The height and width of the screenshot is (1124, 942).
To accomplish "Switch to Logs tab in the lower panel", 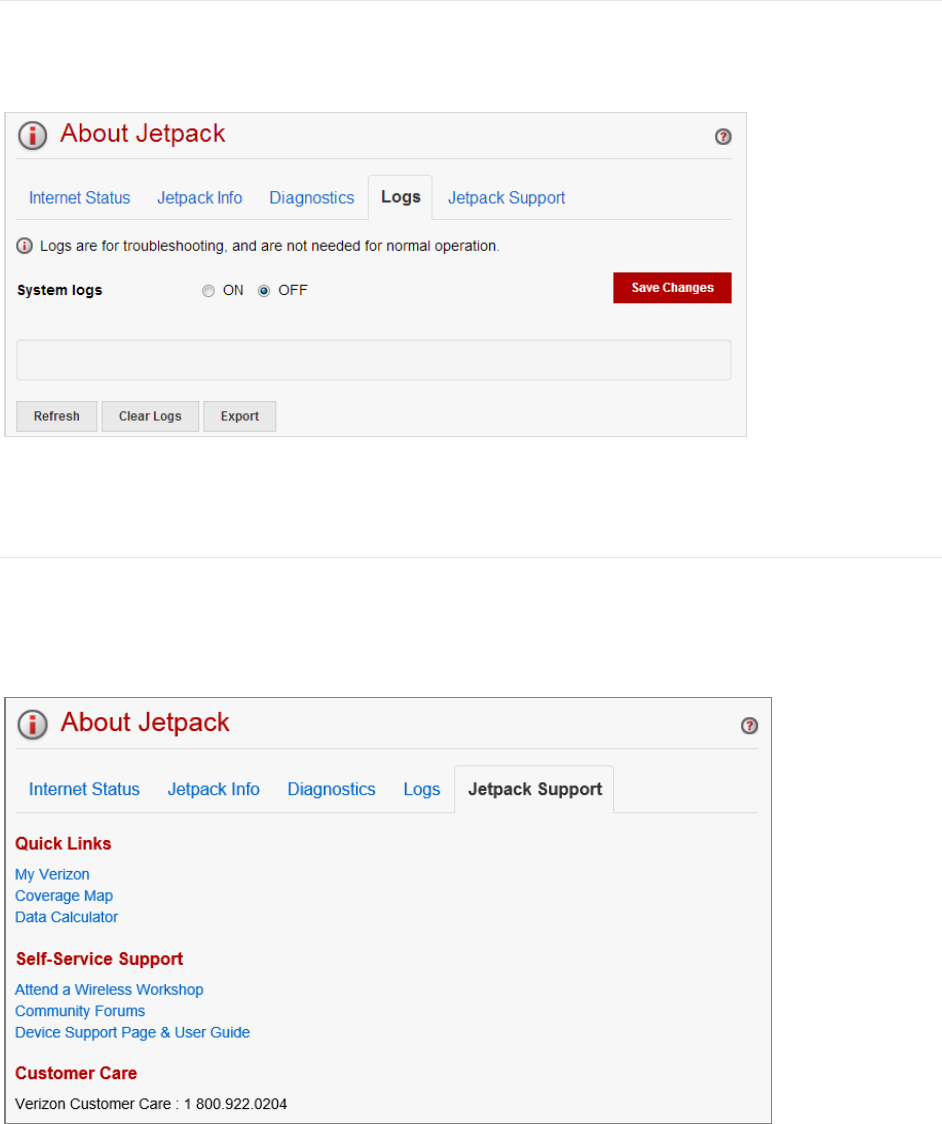I will pos(422,789).
